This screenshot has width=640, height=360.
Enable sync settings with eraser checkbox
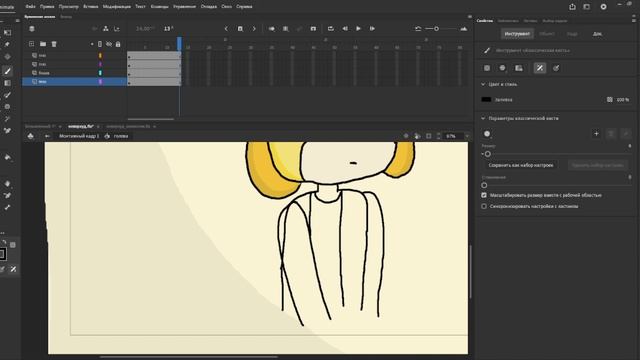[484, 206]
